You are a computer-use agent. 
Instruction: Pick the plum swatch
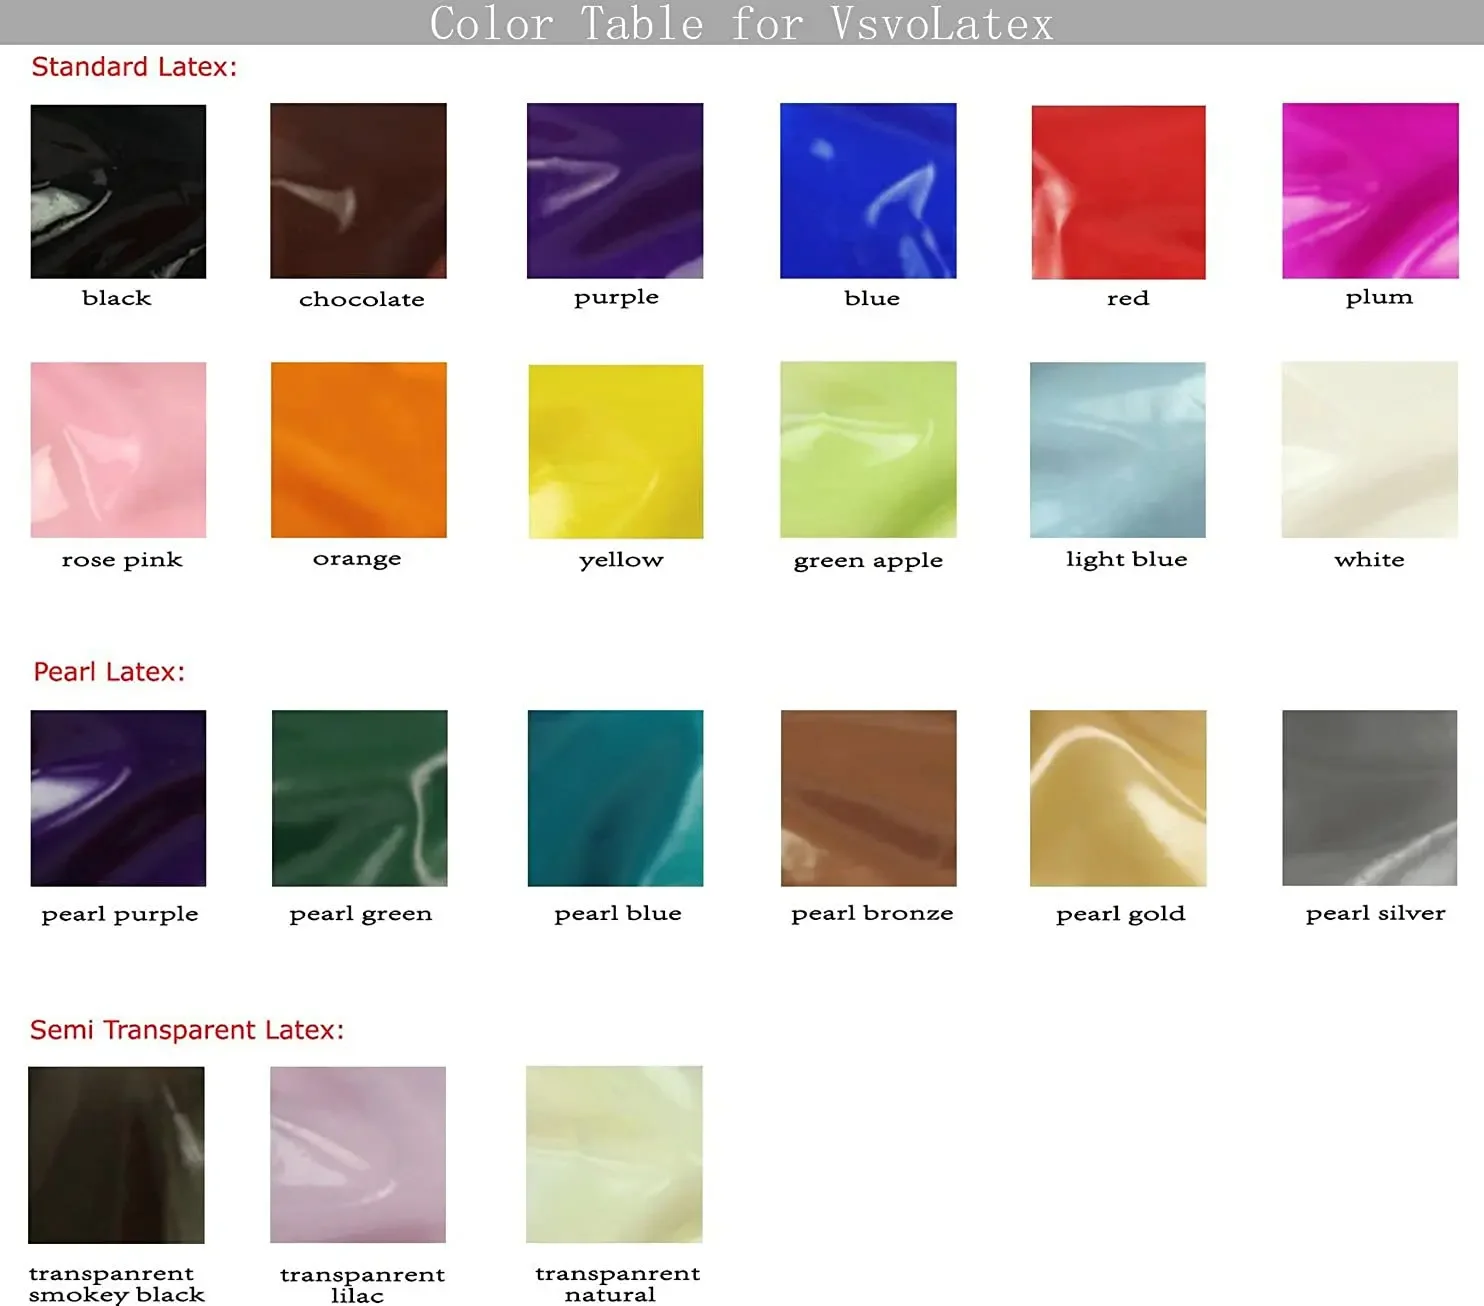click(1371, 191)
